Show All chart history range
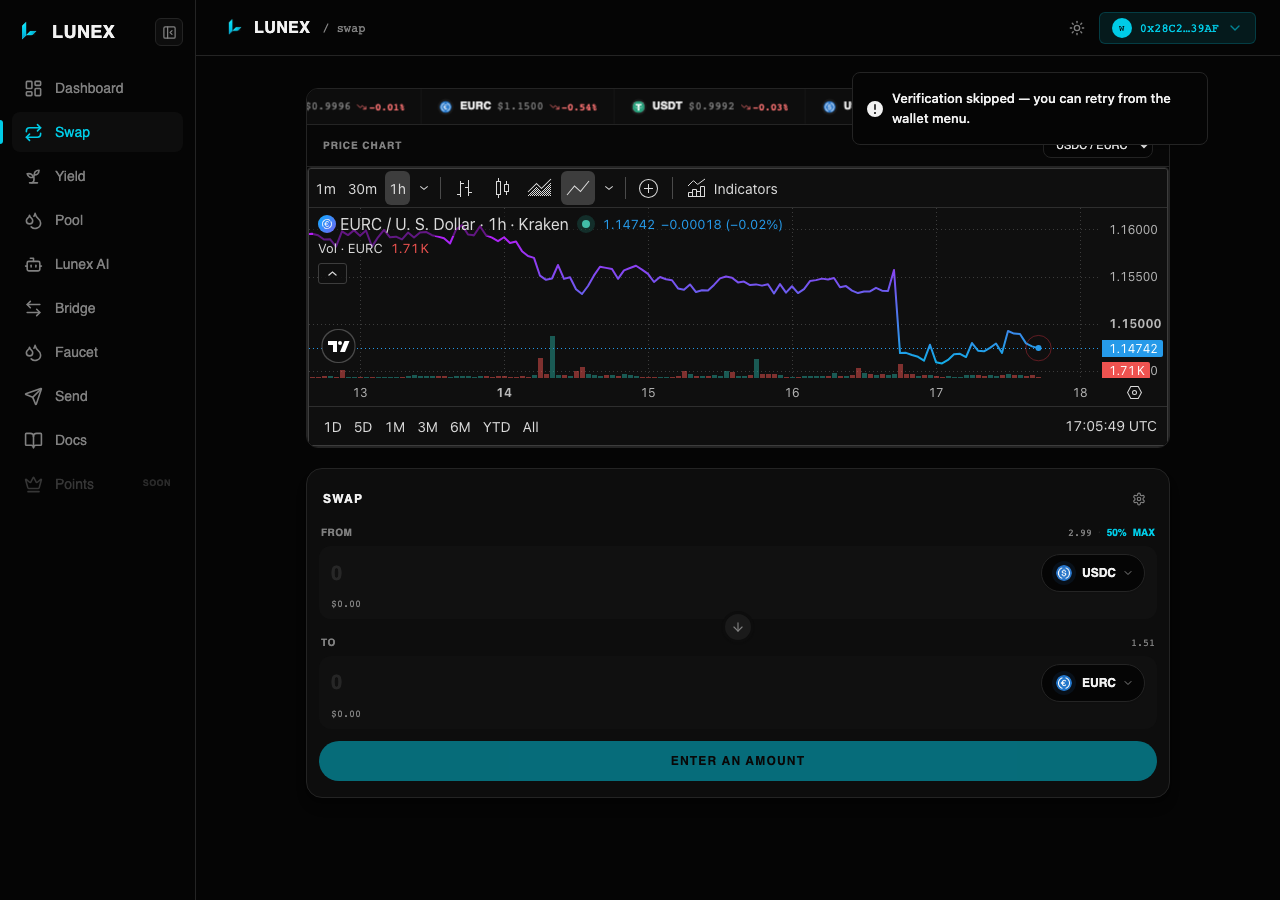 (531, 427)
